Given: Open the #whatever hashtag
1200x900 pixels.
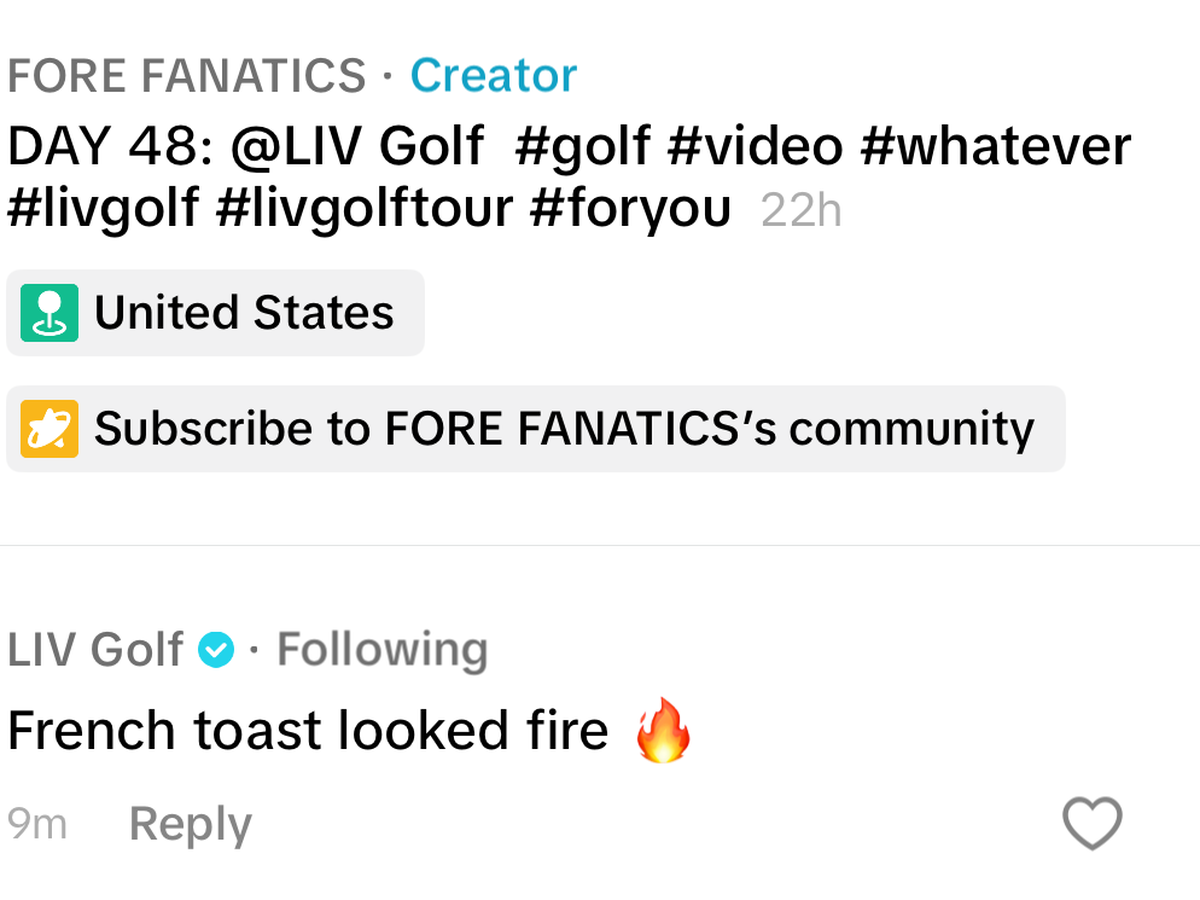Looking at the screenshot, I should pos(994,146).
